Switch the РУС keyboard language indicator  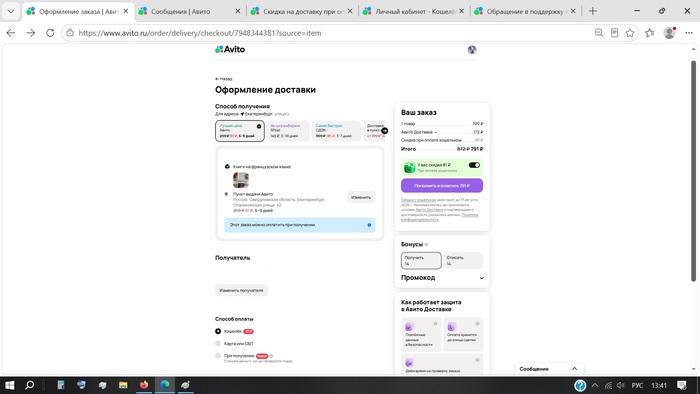click(637, 385)
